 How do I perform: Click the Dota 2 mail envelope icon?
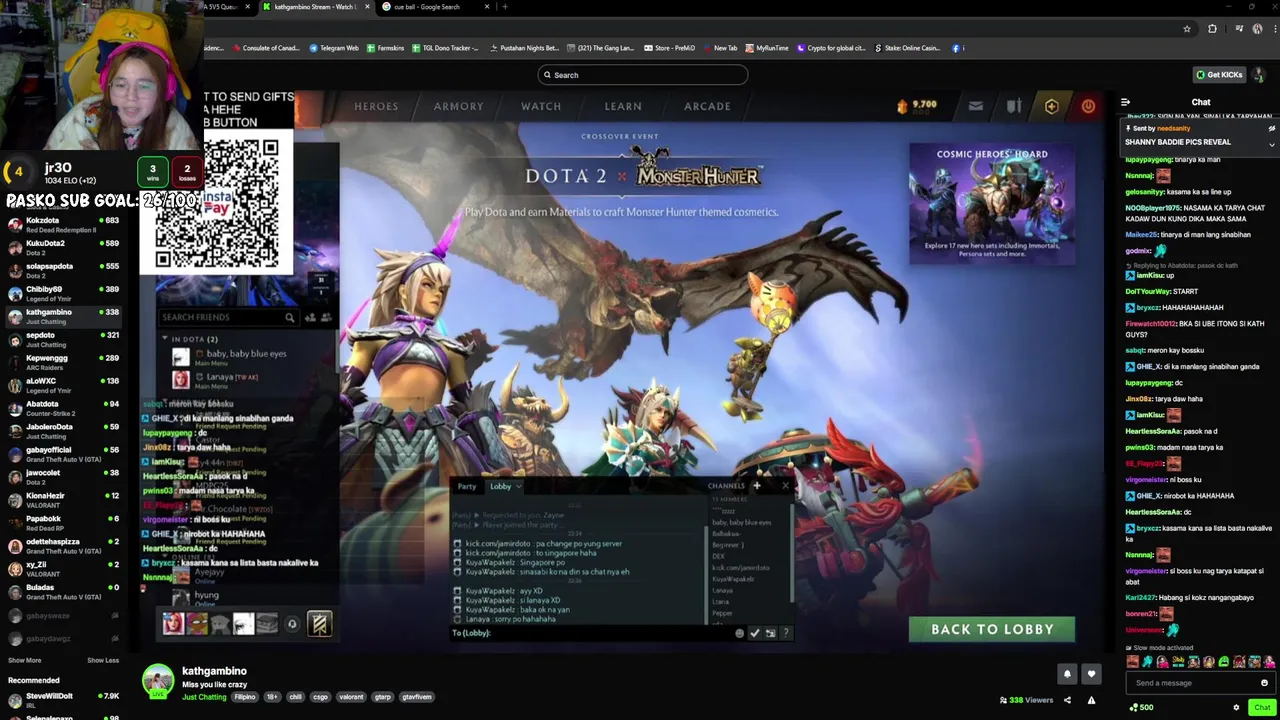point(976,106)
